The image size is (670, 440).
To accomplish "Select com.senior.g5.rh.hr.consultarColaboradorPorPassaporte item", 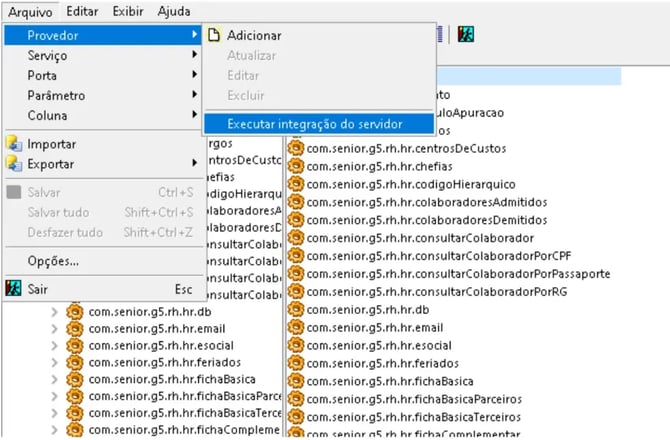I will pyautogui.click(x=458, y=274).
